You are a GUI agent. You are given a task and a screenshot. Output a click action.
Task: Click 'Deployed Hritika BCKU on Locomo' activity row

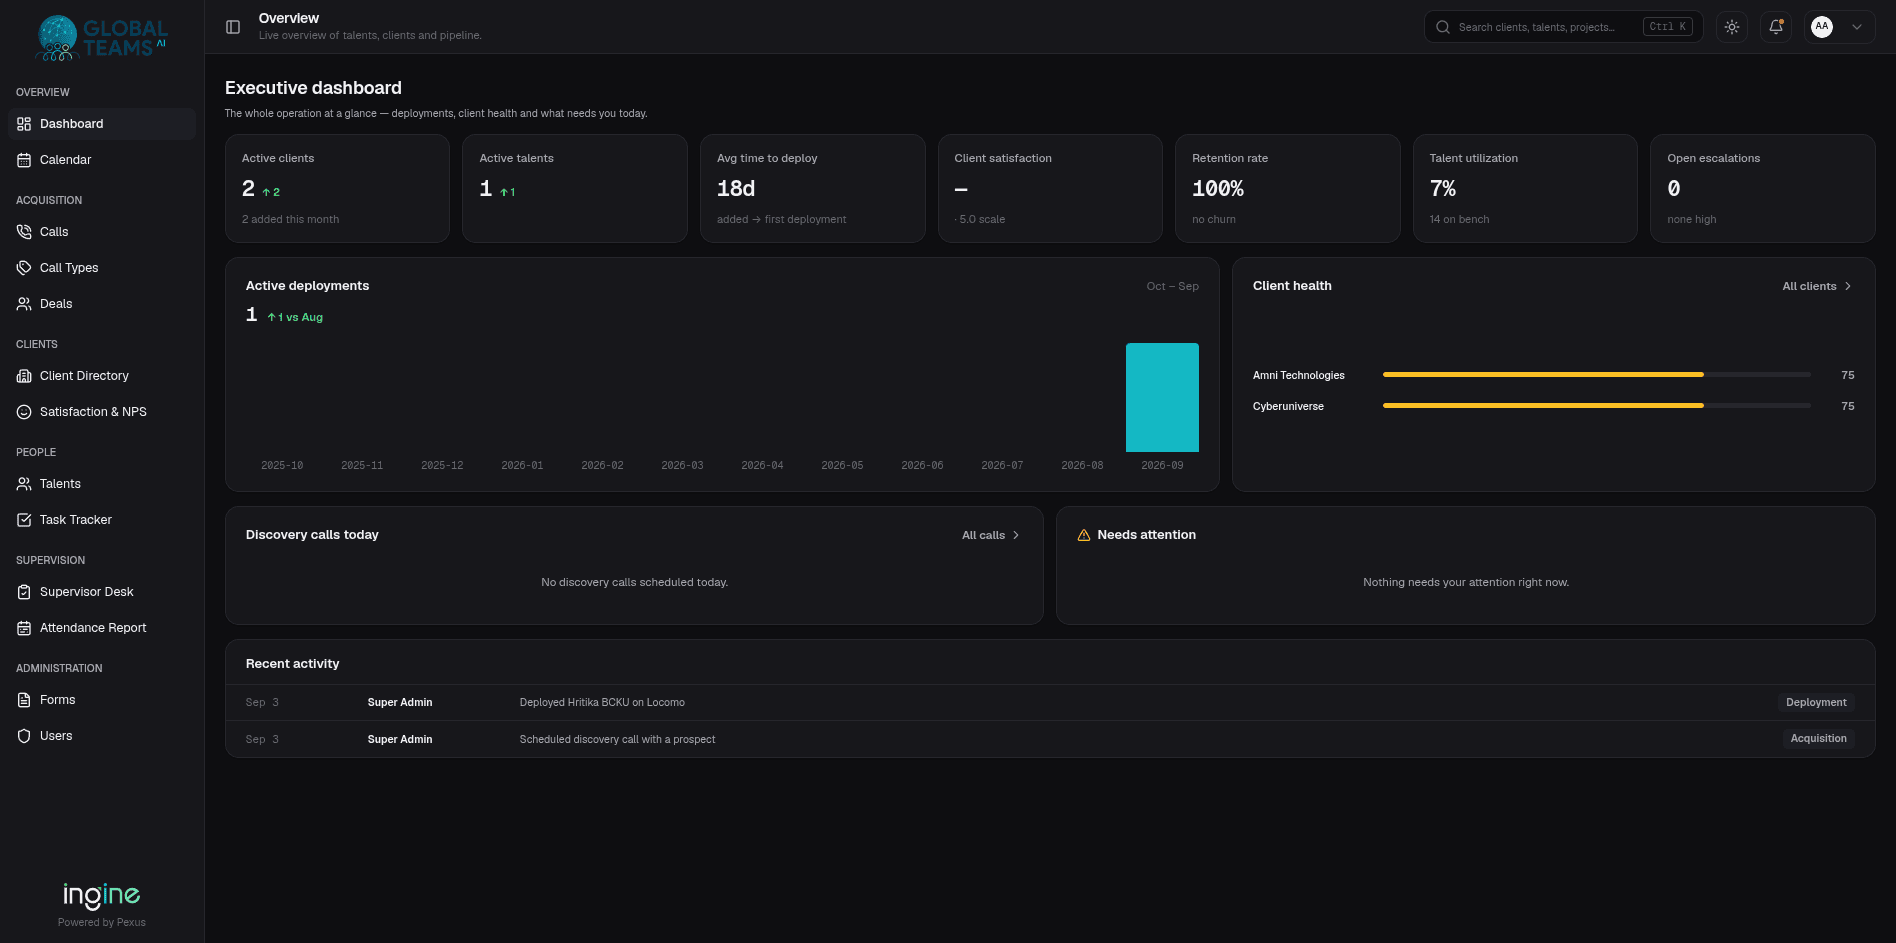point(1050,702)
